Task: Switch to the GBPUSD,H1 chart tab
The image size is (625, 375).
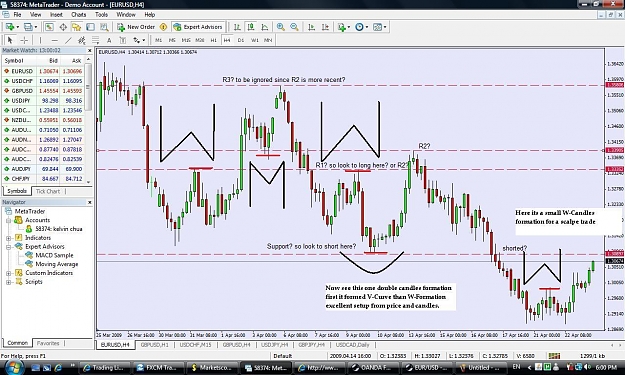Action: [x=154, y=345]
